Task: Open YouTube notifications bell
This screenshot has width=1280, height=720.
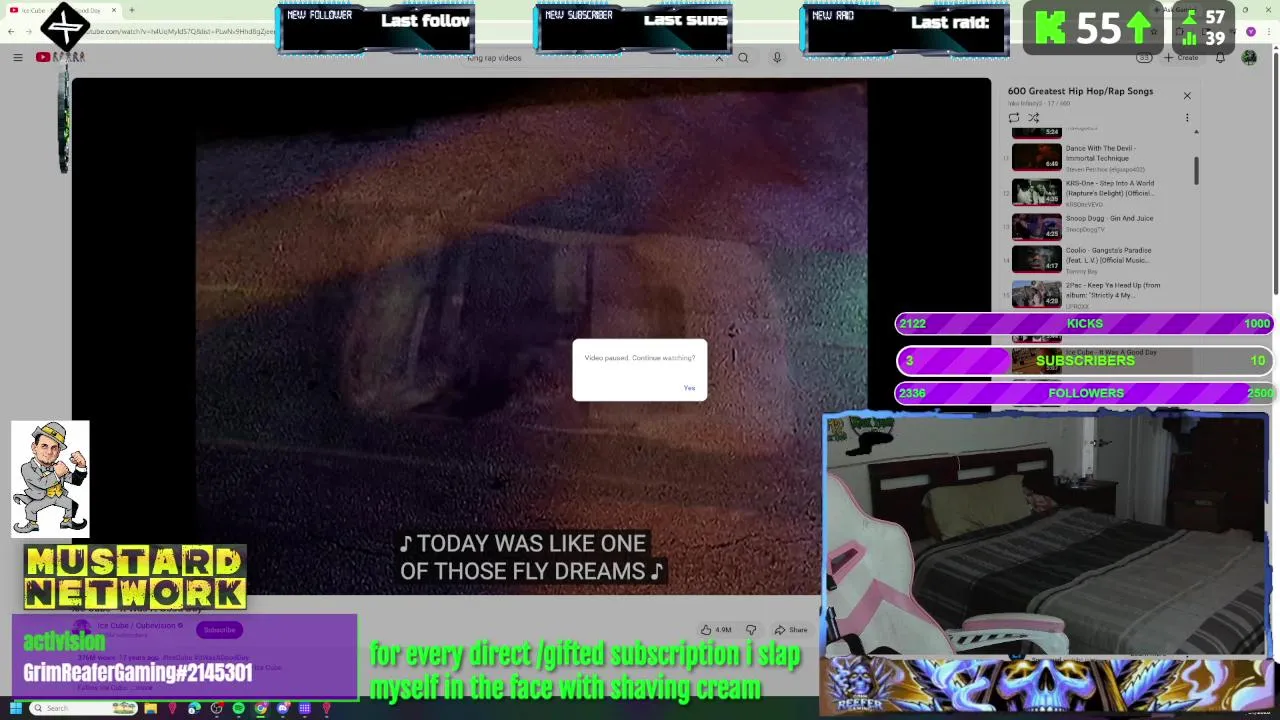Action: [1220, 58]
